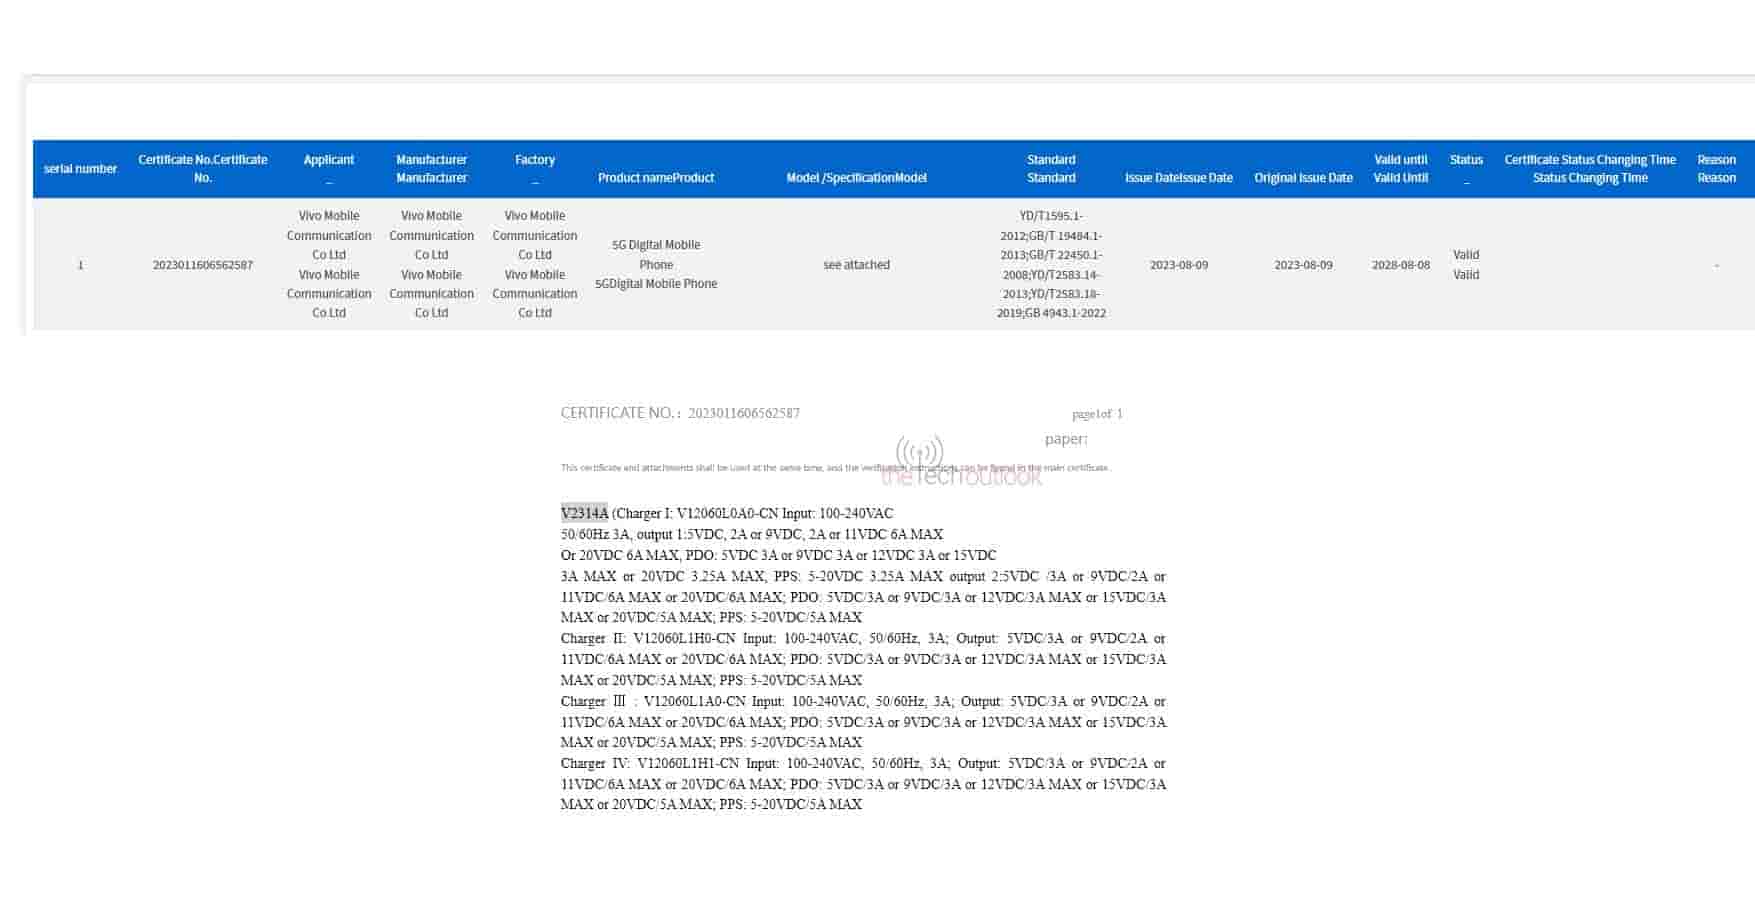Select the 'Certificate No.' column header
The height and width of the screenshot is (920, 1755).
coord(203,169)
